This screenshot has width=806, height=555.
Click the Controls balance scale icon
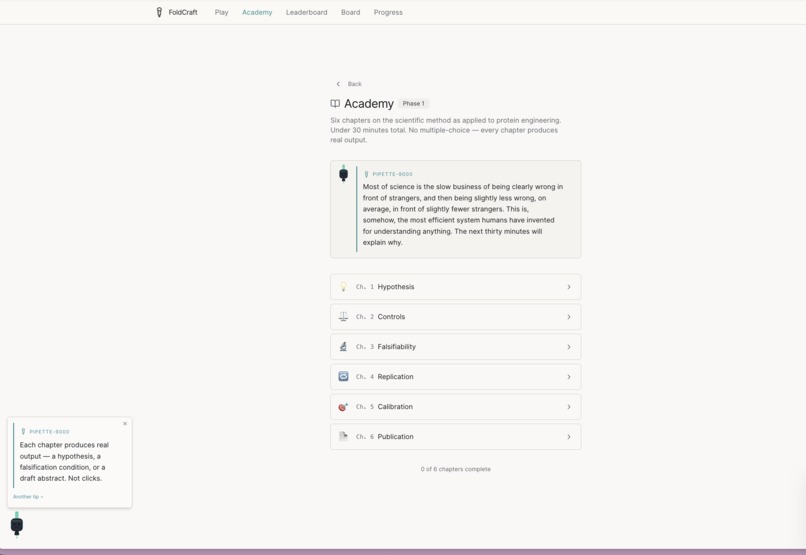[x=343, y=317]
